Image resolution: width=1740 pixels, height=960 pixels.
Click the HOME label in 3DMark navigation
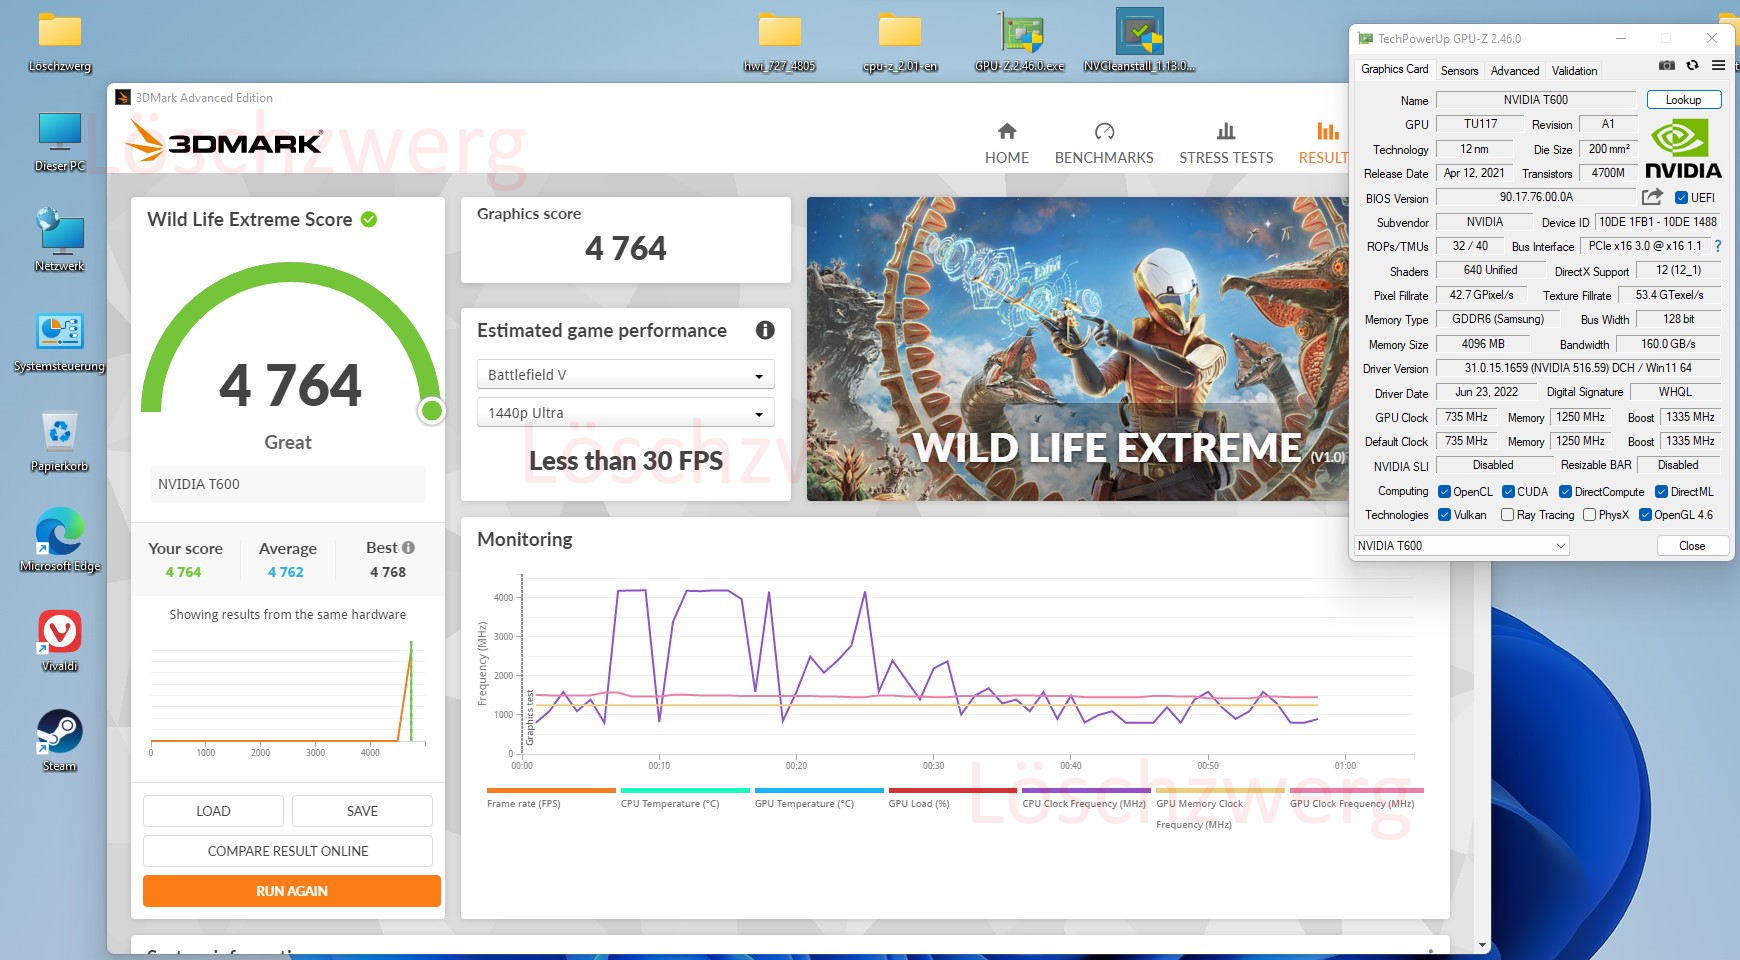coord(1007,158)
